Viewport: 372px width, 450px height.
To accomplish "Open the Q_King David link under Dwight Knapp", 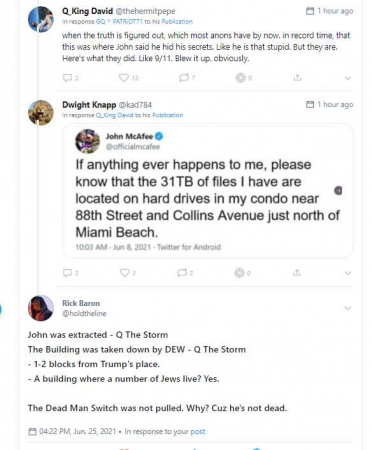I will coord(114,115).
